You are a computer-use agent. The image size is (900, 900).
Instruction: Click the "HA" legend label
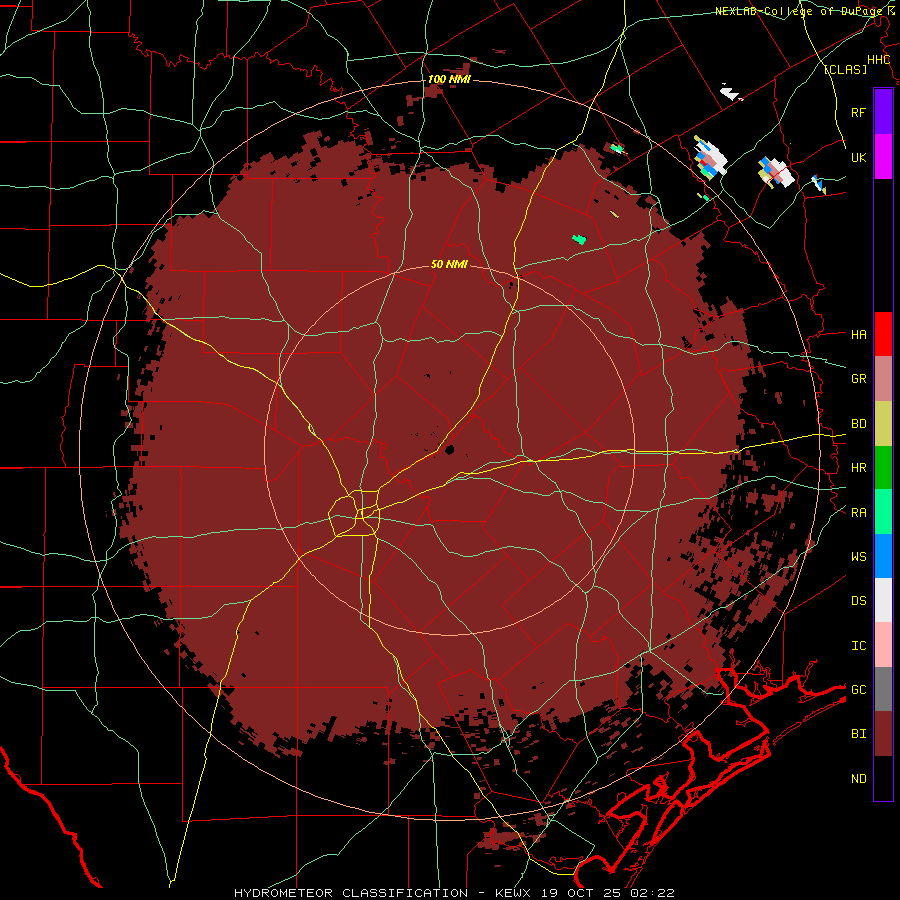click(858, 334)
